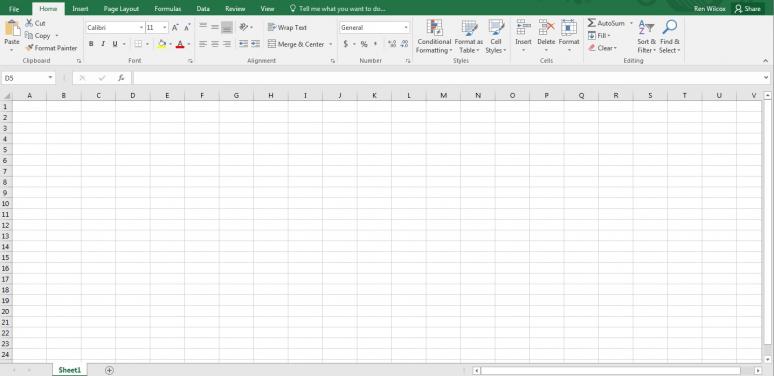Click Merge & Center button
This screenshot has height=376, width=774.
pos(296,44)
